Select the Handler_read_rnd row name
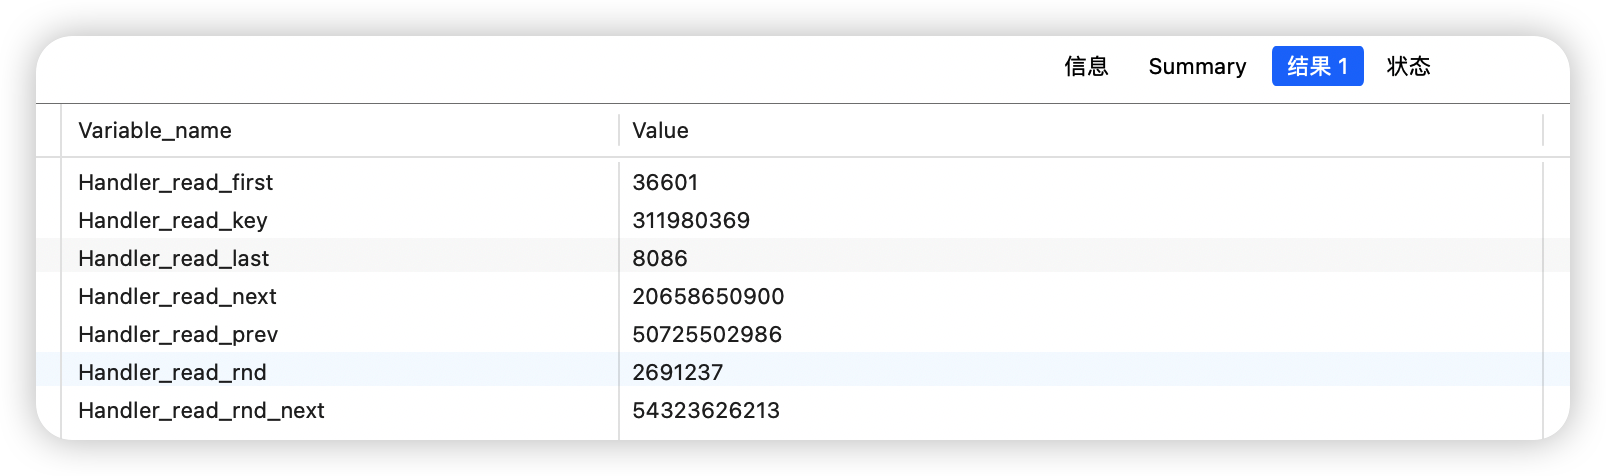The image size is (1606, 476). click(x=172, y=373)
